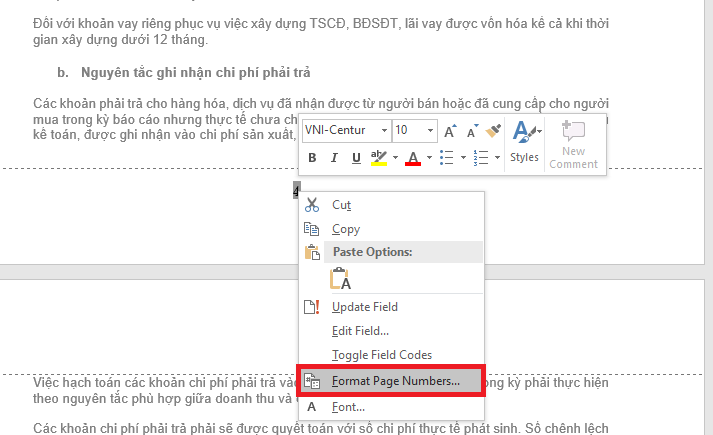Image resolution: width=713 pixels, height=435 pixels.
Task: Apply yellow text highlight color
Action: (379, 158)
